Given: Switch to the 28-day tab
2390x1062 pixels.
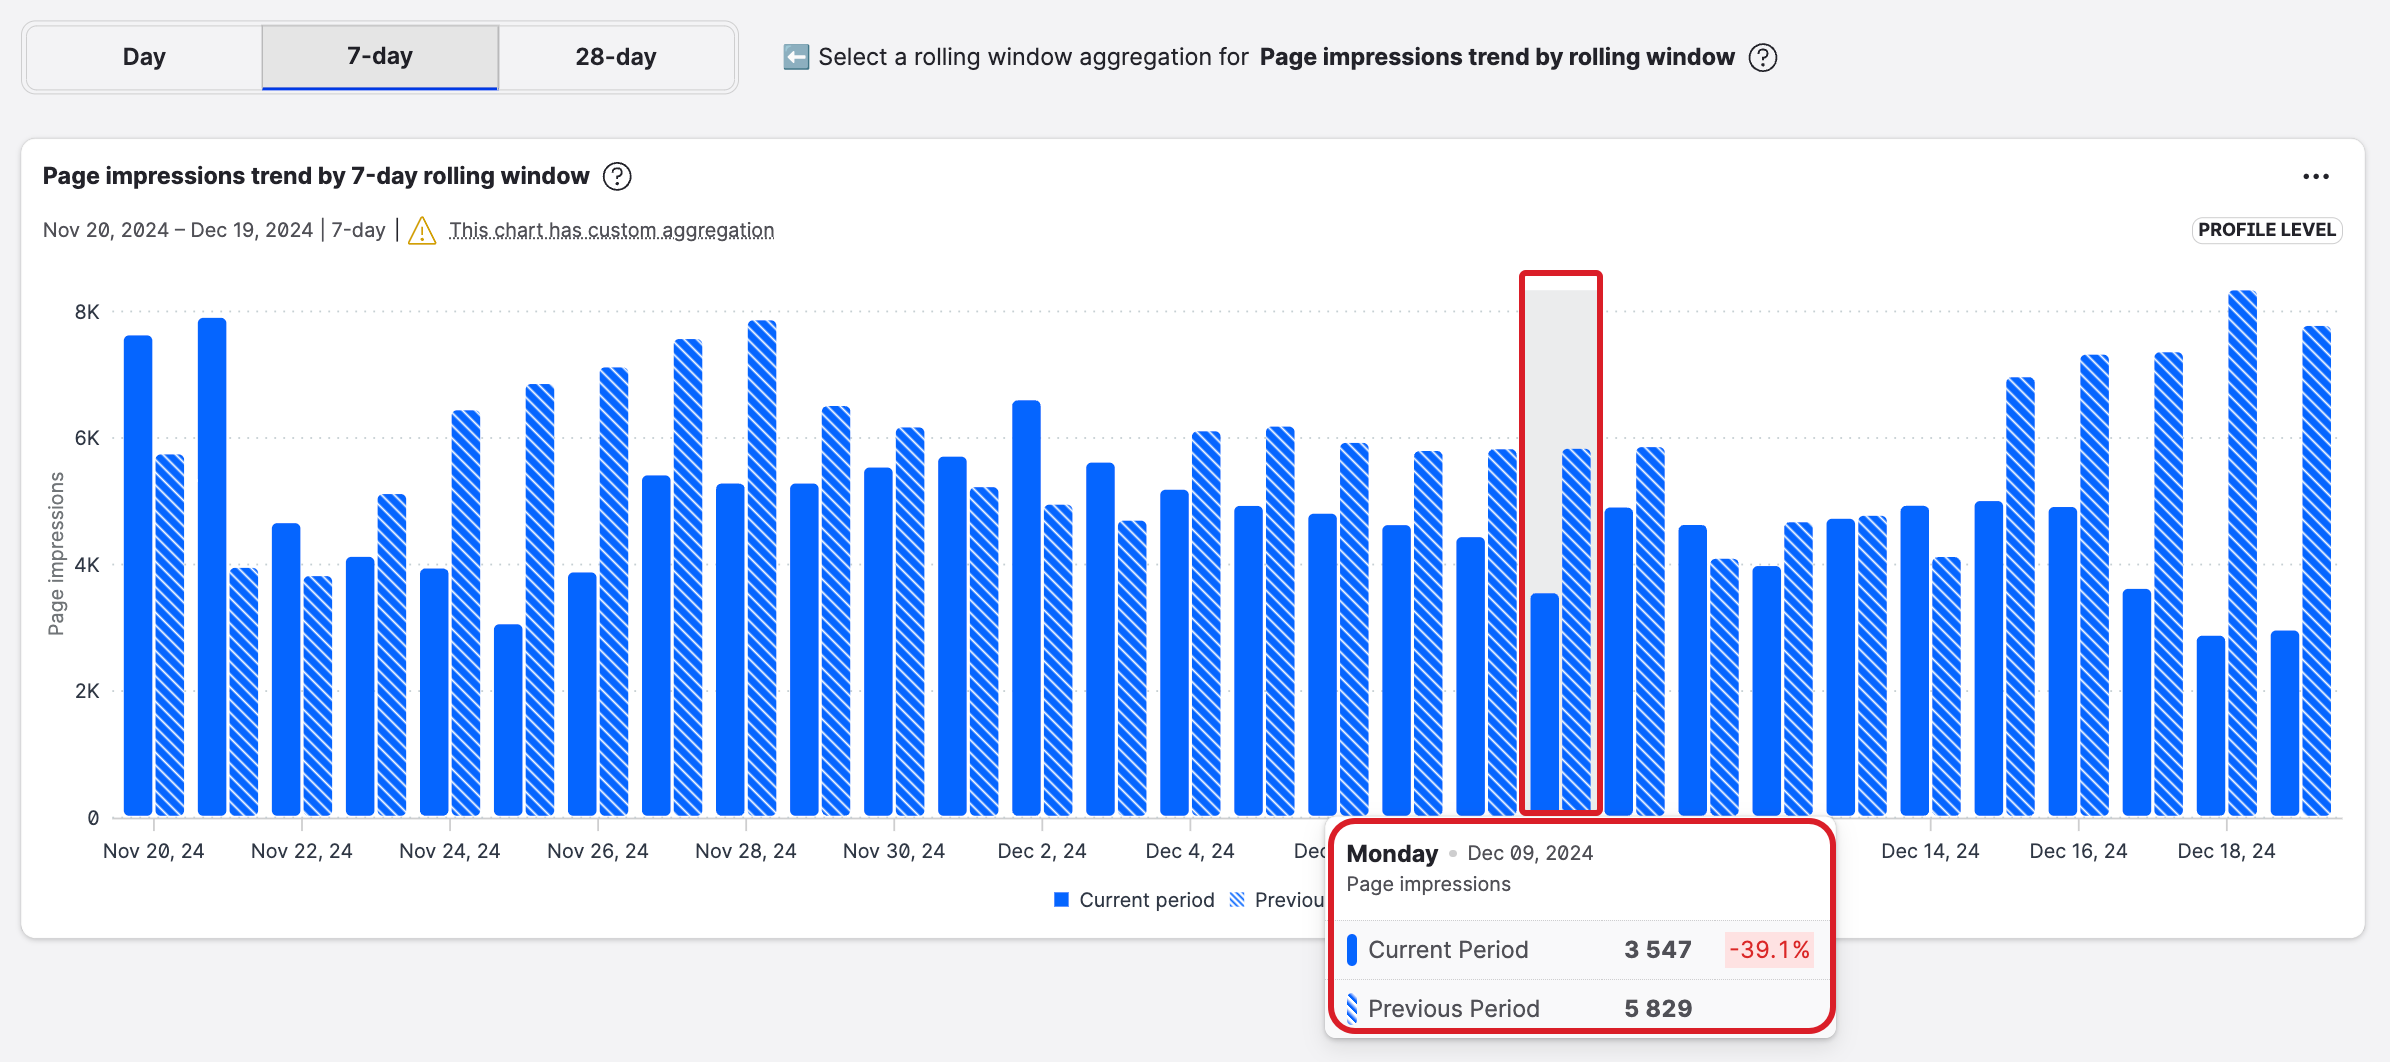Looking at the screenshot, I should (x=615, y=57).
